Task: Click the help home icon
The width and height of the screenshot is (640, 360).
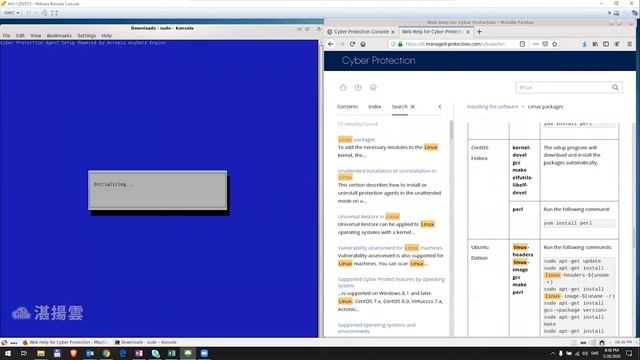Action: (x=343, y=87)
